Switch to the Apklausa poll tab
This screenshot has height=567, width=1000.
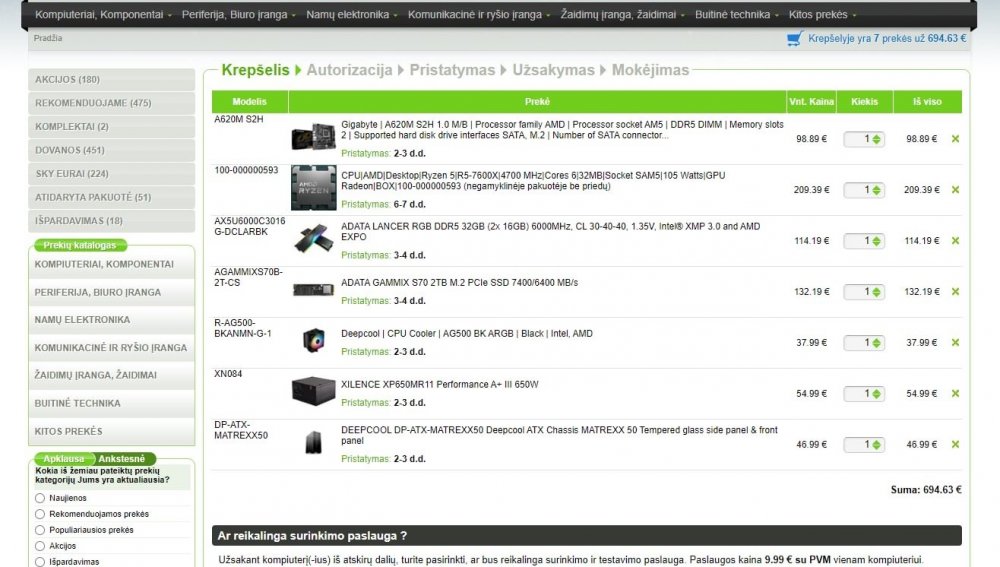click(64, 459)
